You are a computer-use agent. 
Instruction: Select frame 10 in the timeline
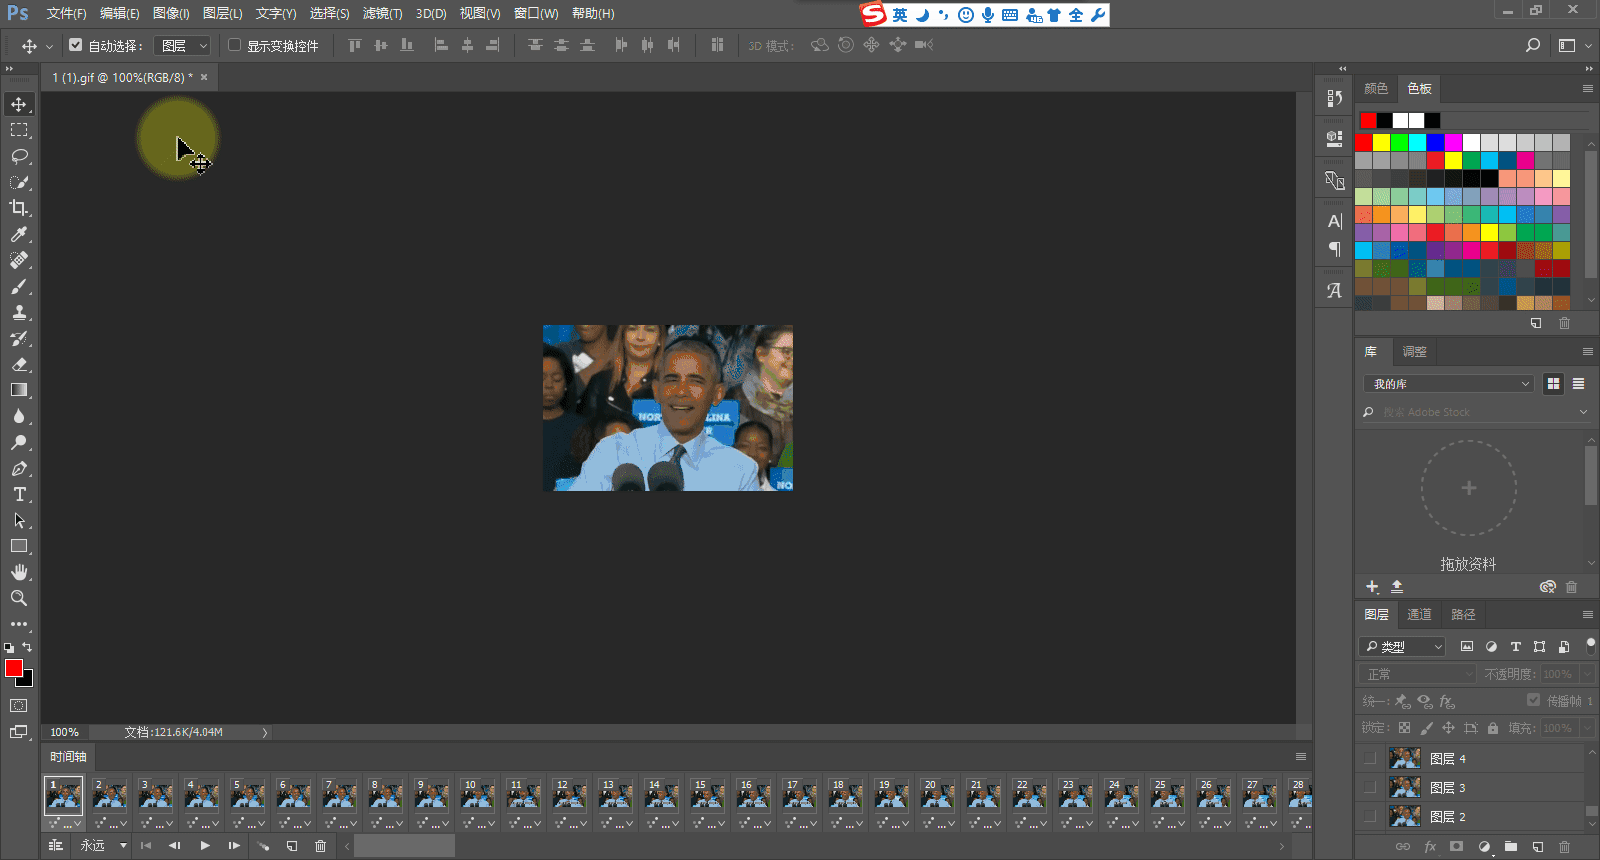coord(478,796)
